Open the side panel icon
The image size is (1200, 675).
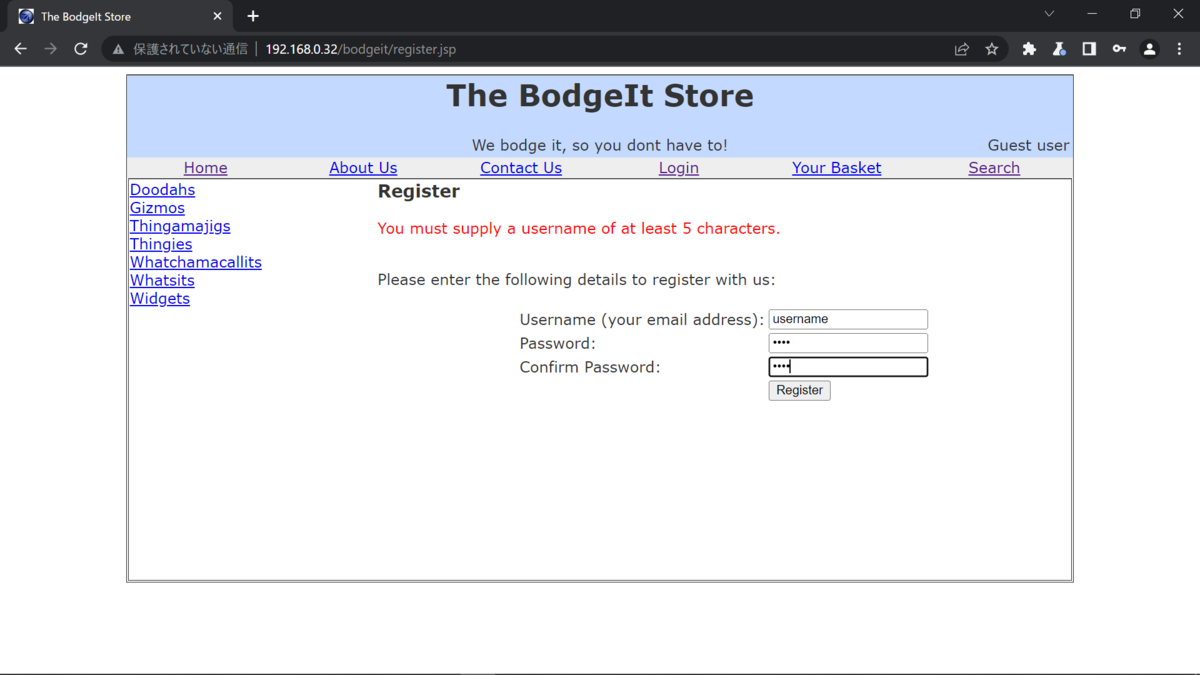[1089, 49]
